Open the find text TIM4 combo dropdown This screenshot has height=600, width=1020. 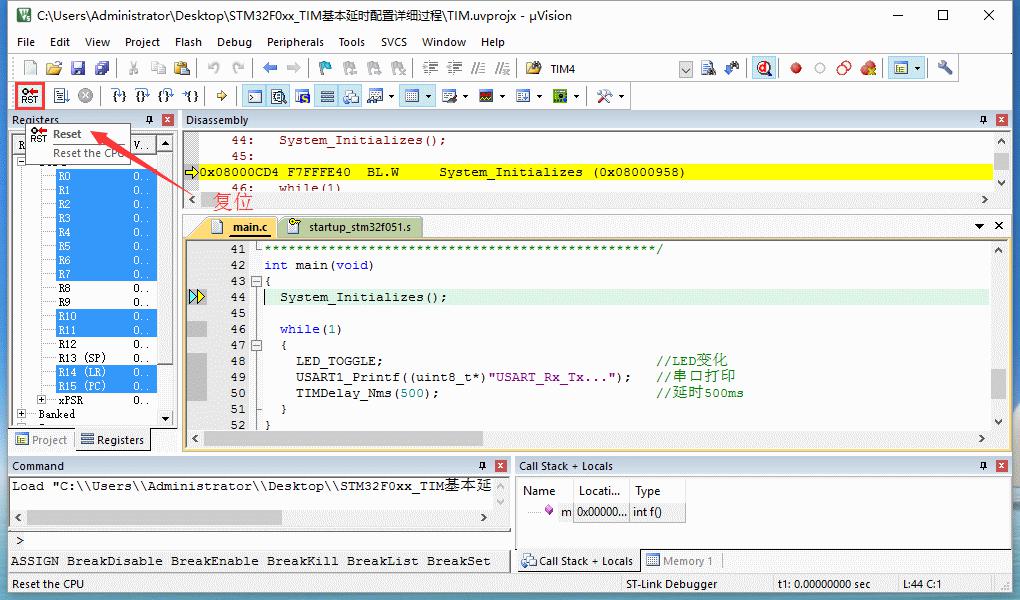pos(686,69)
